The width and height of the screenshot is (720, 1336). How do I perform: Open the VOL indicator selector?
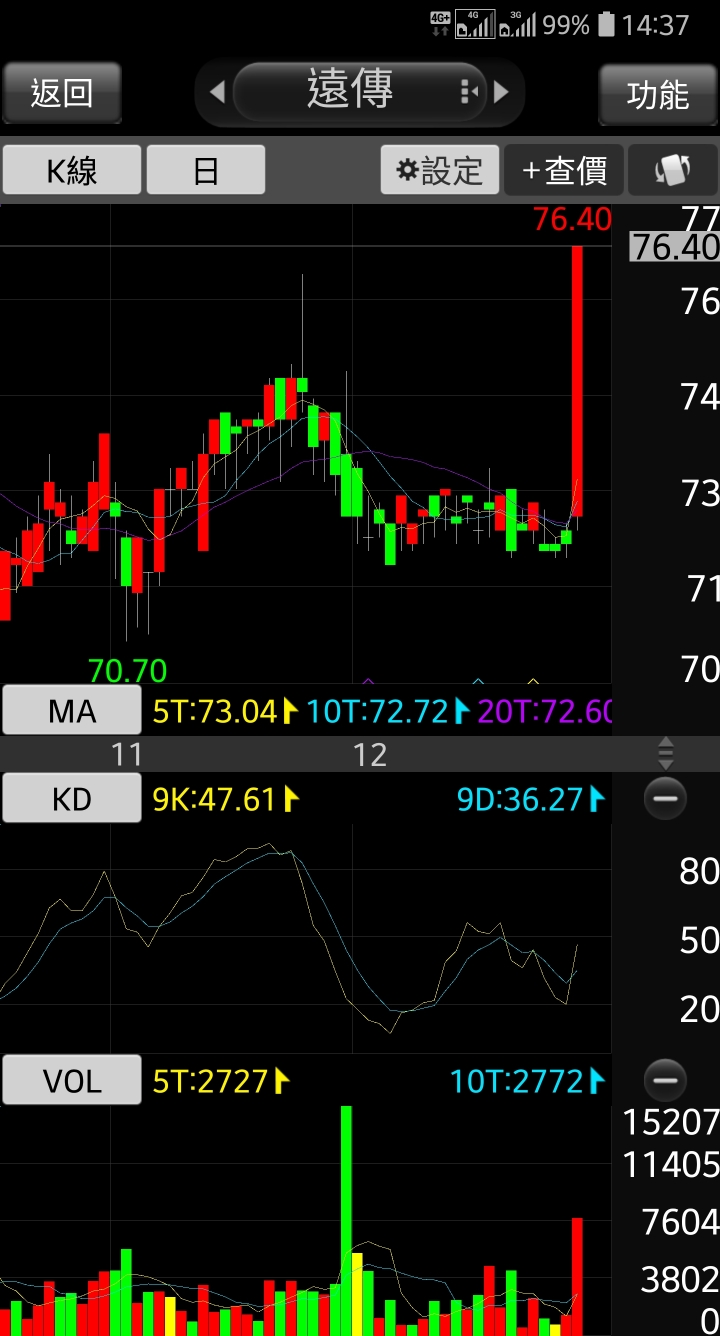72,1080
